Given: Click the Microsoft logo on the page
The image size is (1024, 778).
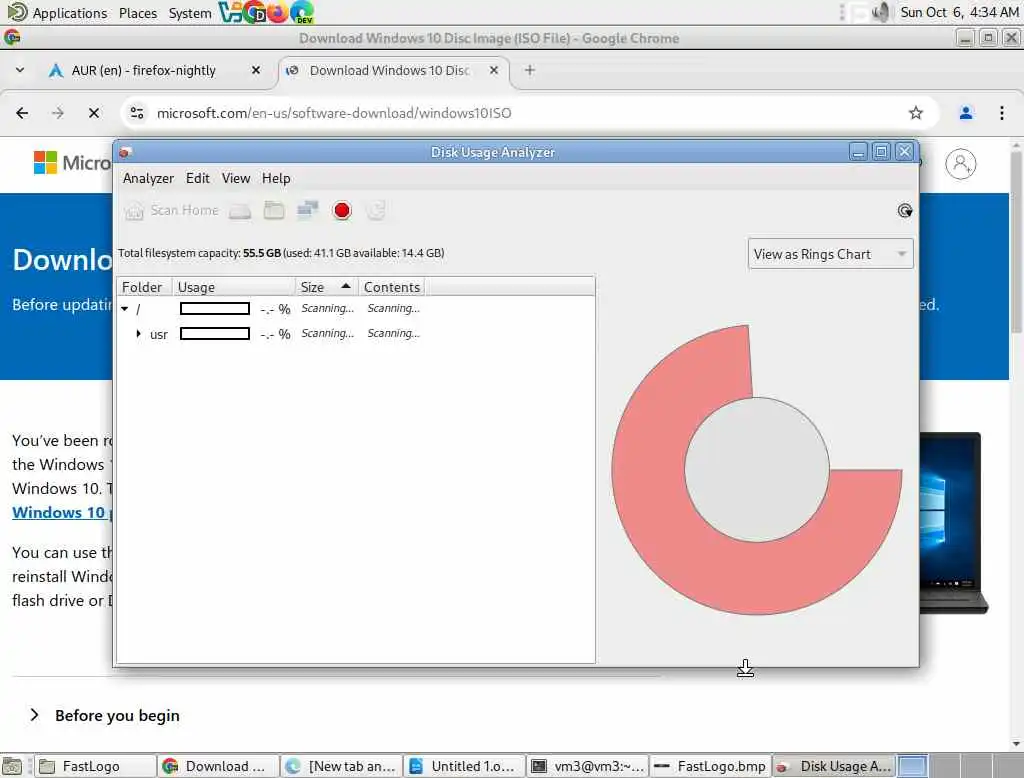Looking at the screenshot, I should (x=72, y=163).
